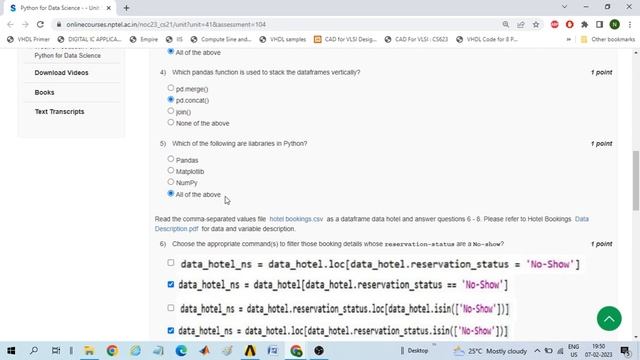Viewport: 640px width, 360px height.
Task: Open the red ABP extension icon
Action: (x=554, y=24)
